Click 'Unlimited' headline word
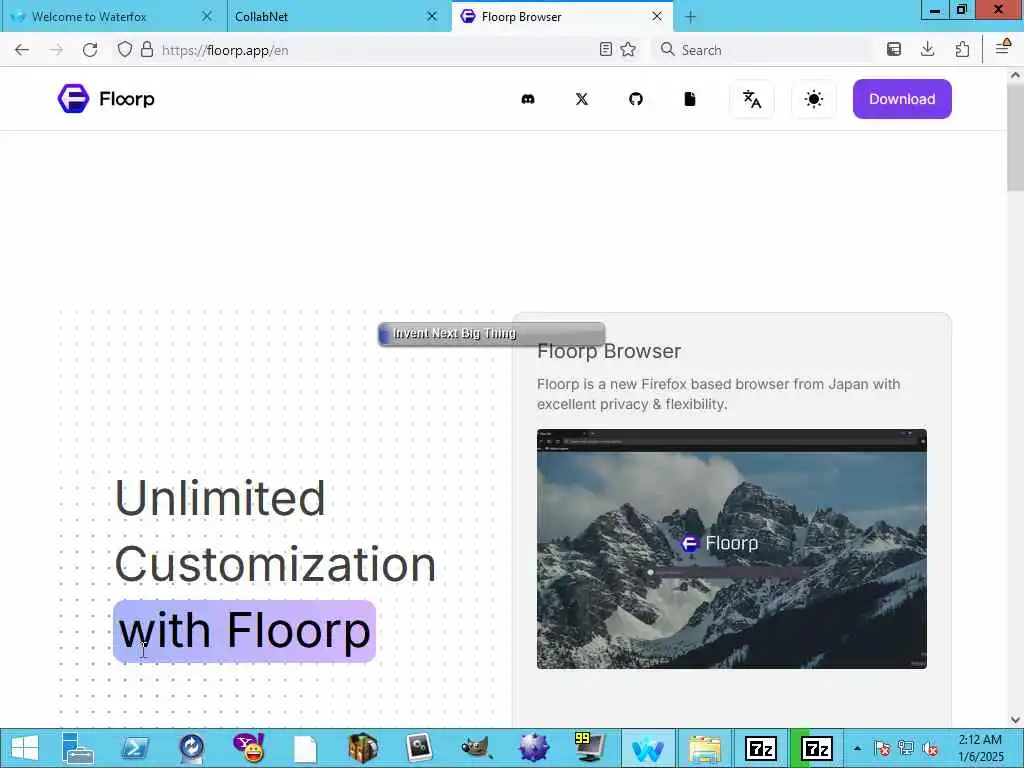This screenshot has height=768, width=1024. pos(219,499)
